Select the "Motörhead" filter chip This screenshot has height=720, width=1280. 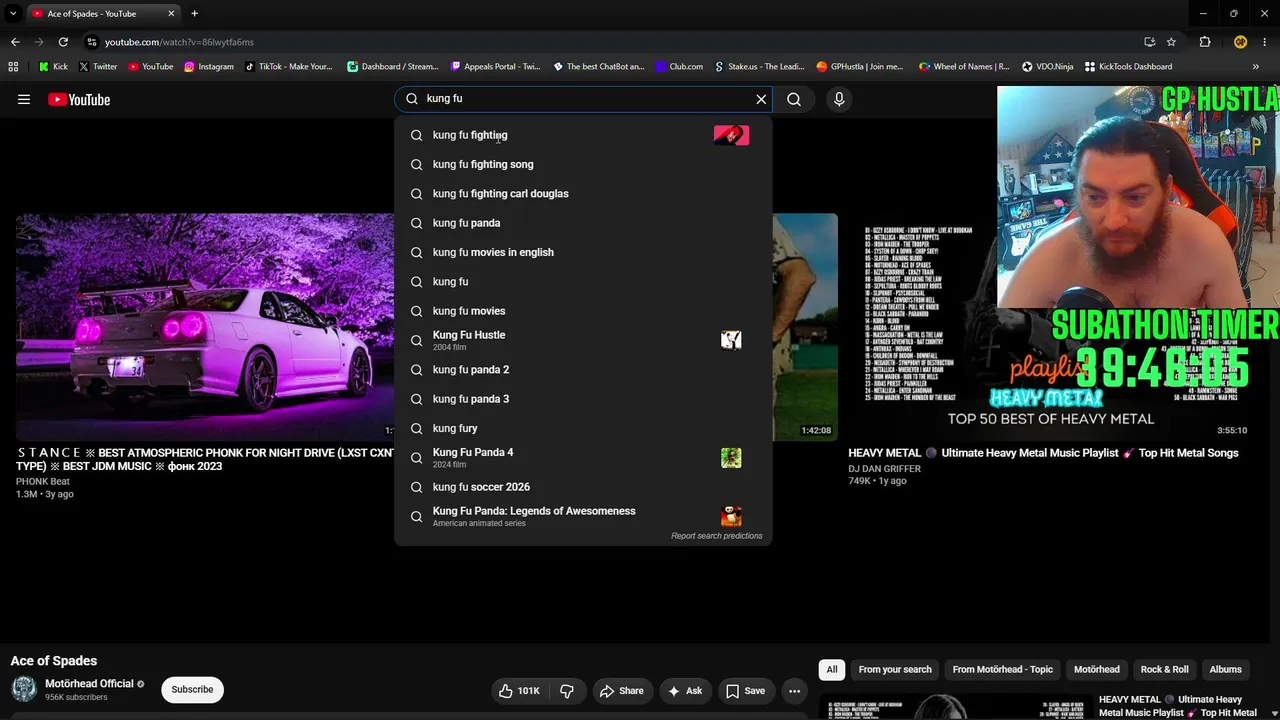(1097, 670)
